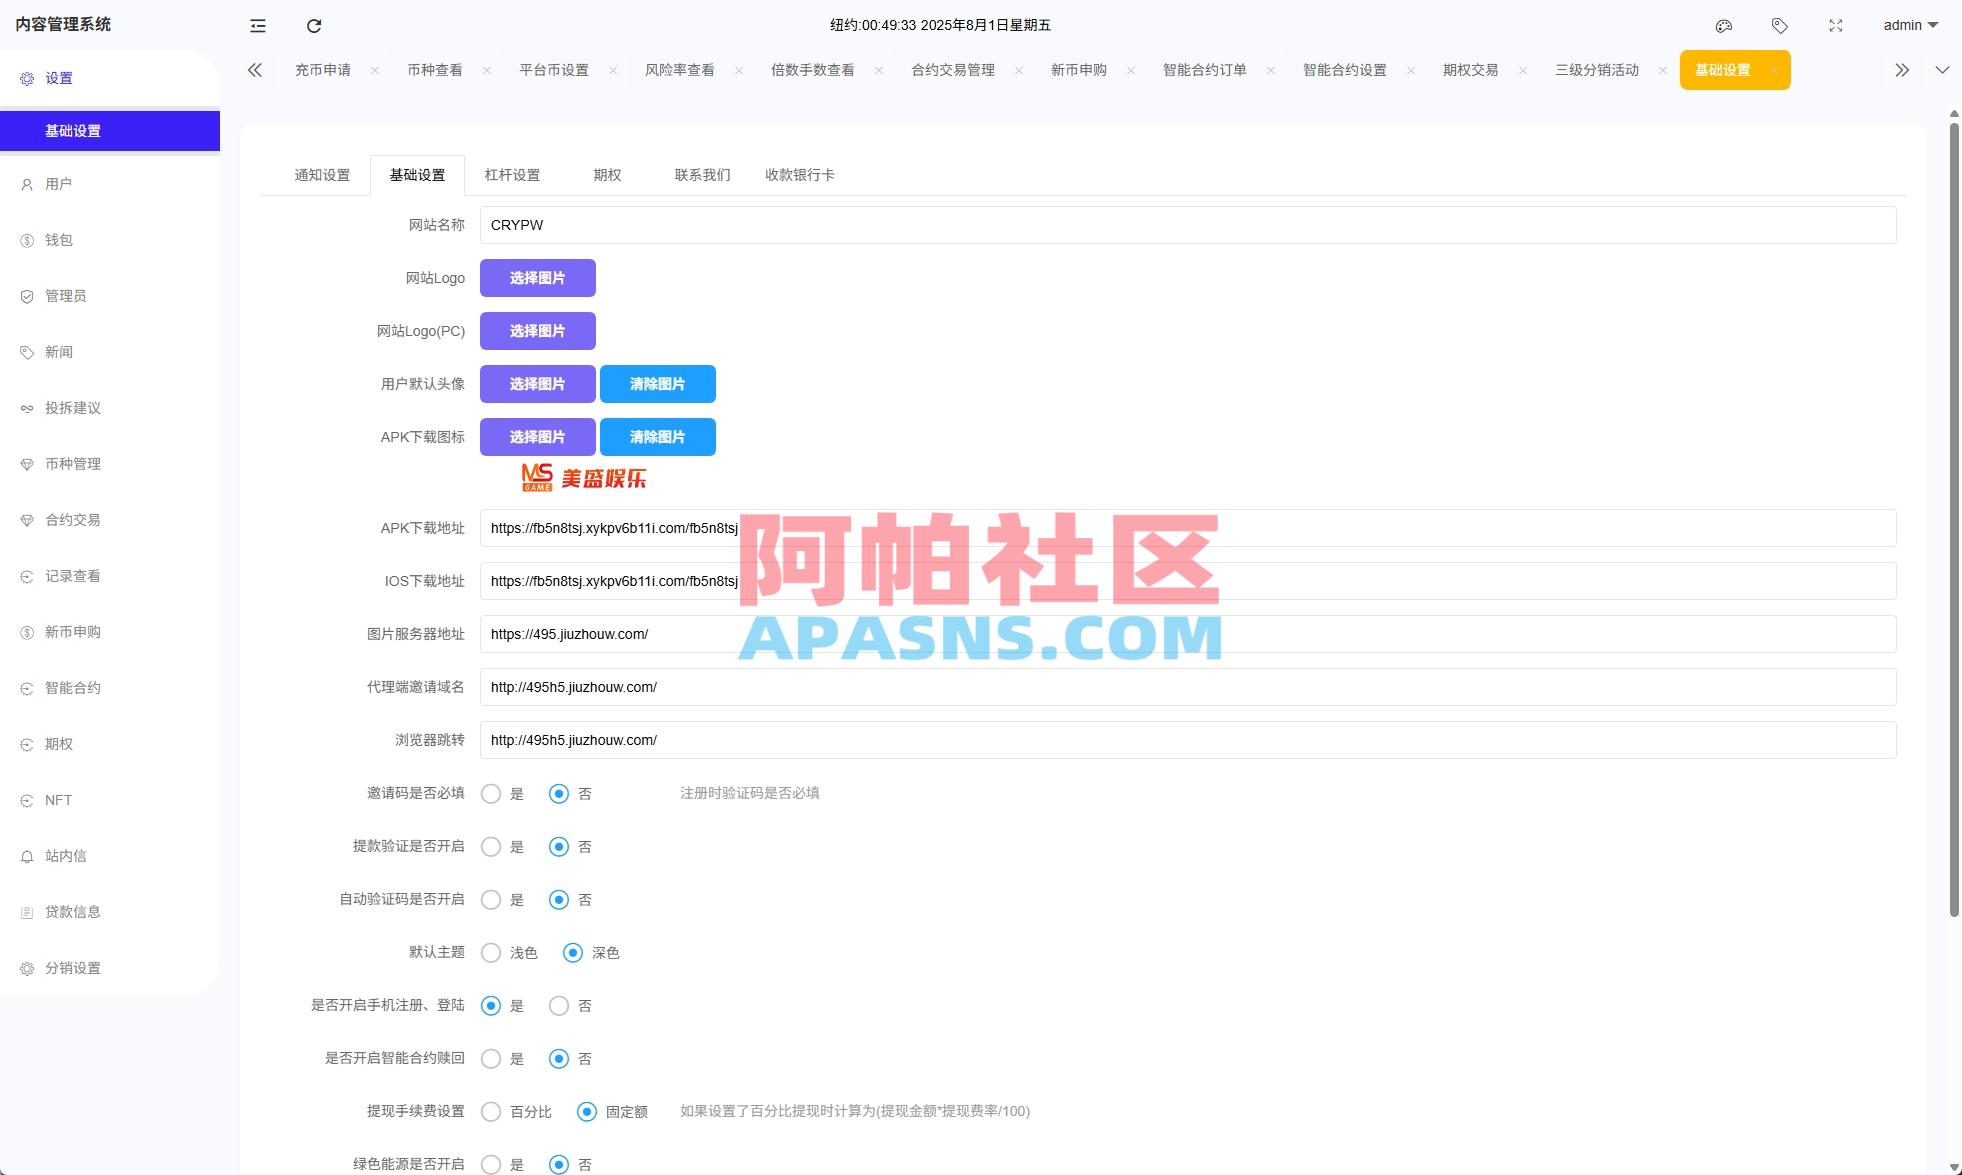1962x1175 pixels.
Task: Expand the 记录查看 sidebar section
Action: (110, 576)
